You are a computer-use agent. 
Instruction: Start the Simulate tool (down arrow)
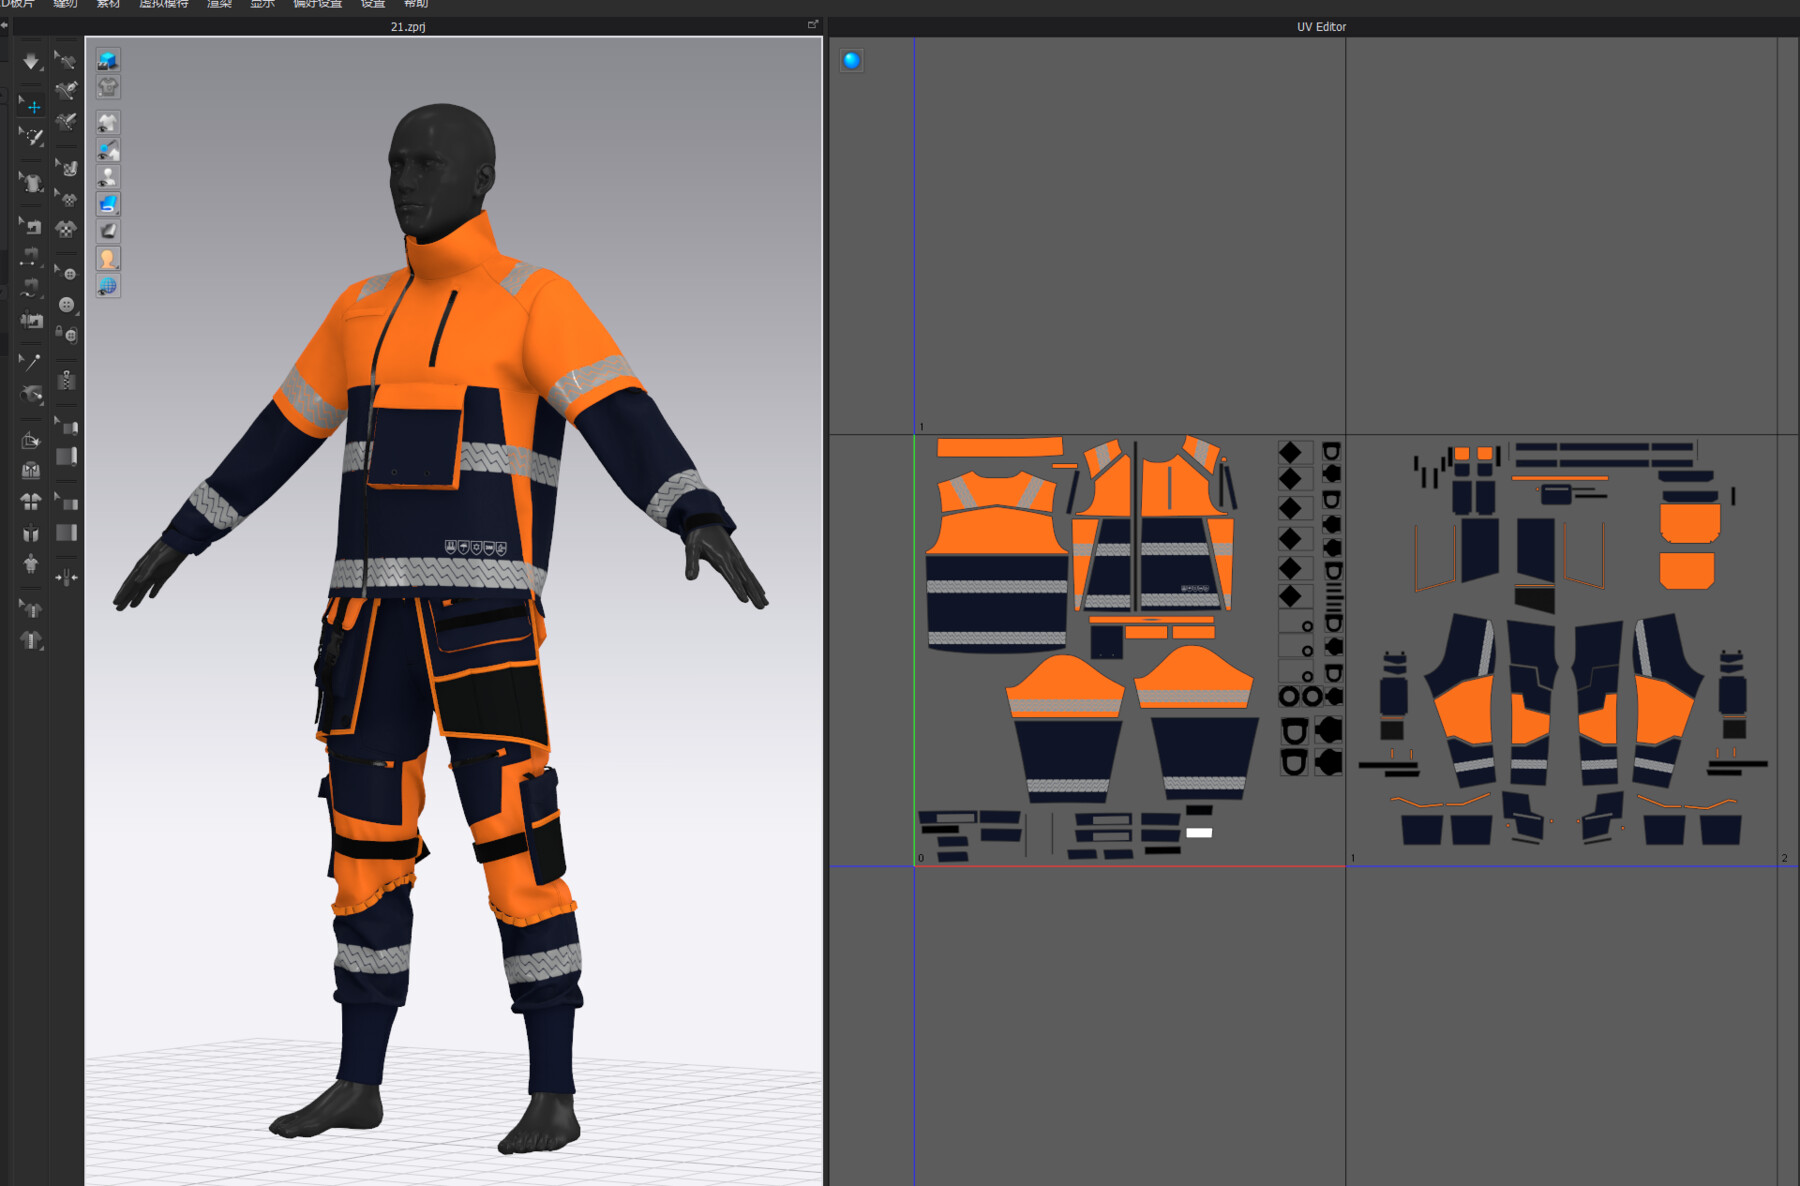[x=31, y=61]
